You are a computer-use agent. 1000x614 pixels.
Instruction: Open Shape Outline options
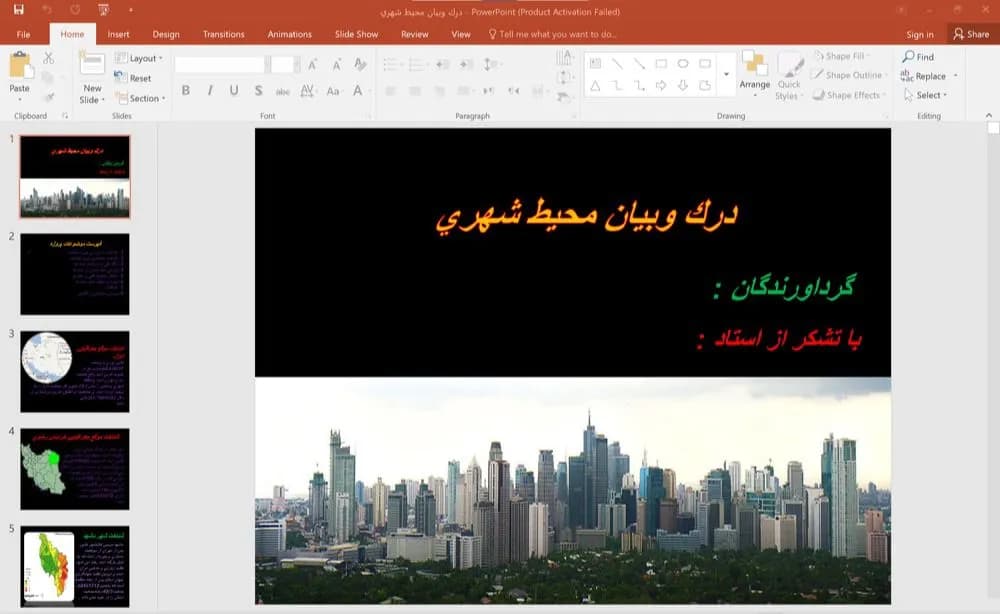(x=849, y=75)
